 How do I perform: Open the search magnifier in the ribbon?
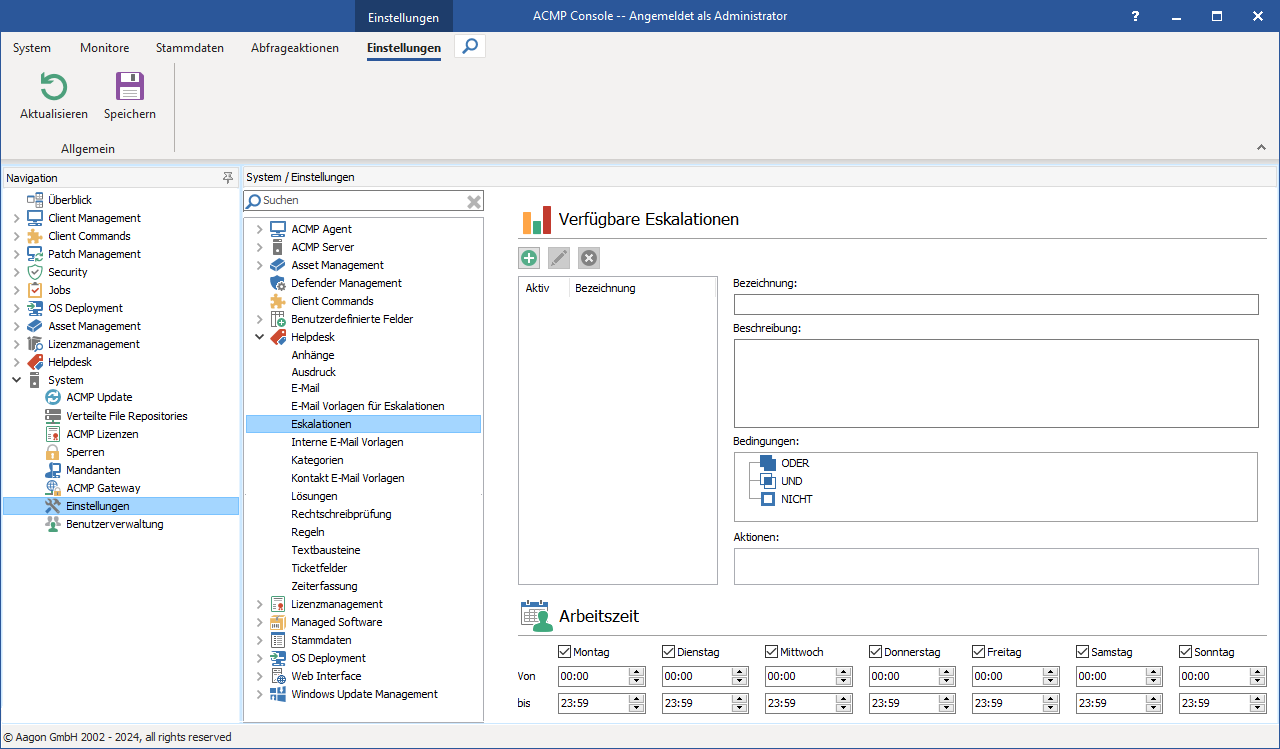[x=469, y=45]
